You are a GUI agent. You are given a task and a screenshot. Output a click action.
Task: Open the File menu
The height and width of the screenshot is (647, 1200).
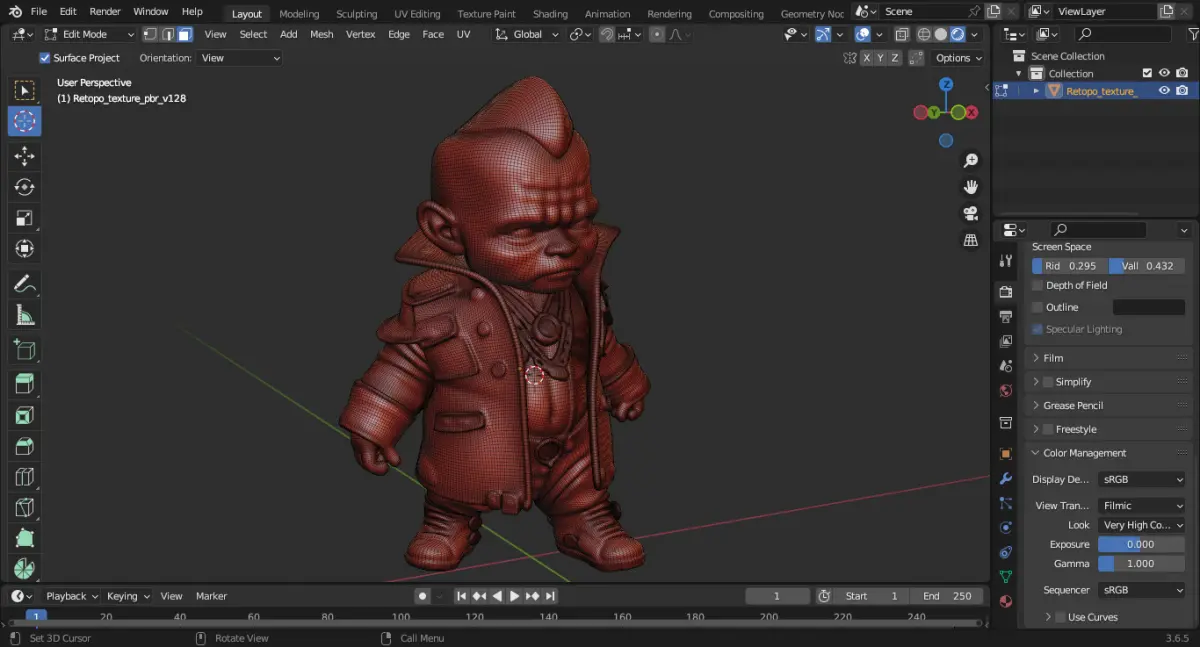click(x=39, y=12)
